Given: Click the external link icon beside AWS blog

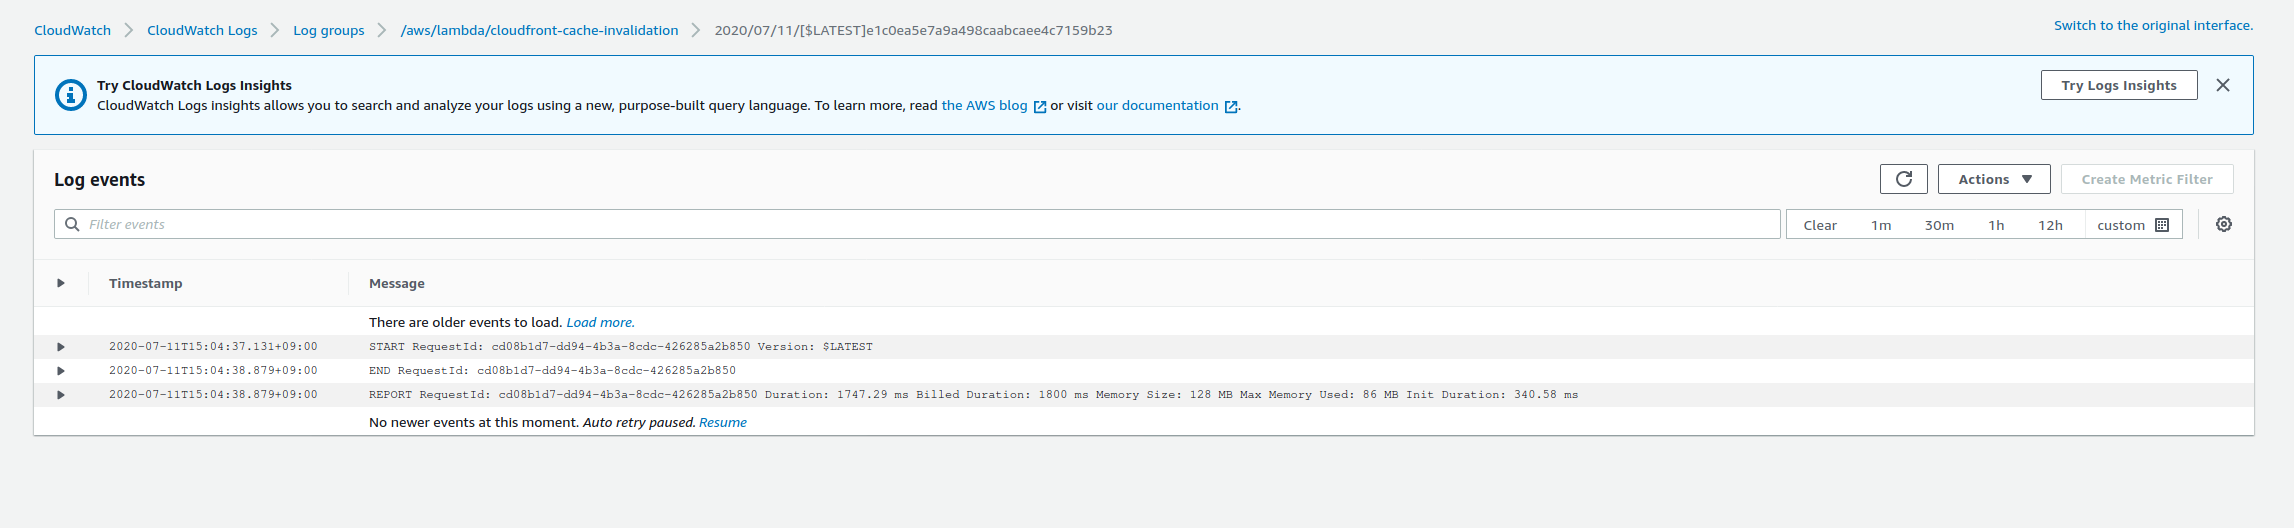Looking at the screenshot, I should click(x=1039, y=107).
